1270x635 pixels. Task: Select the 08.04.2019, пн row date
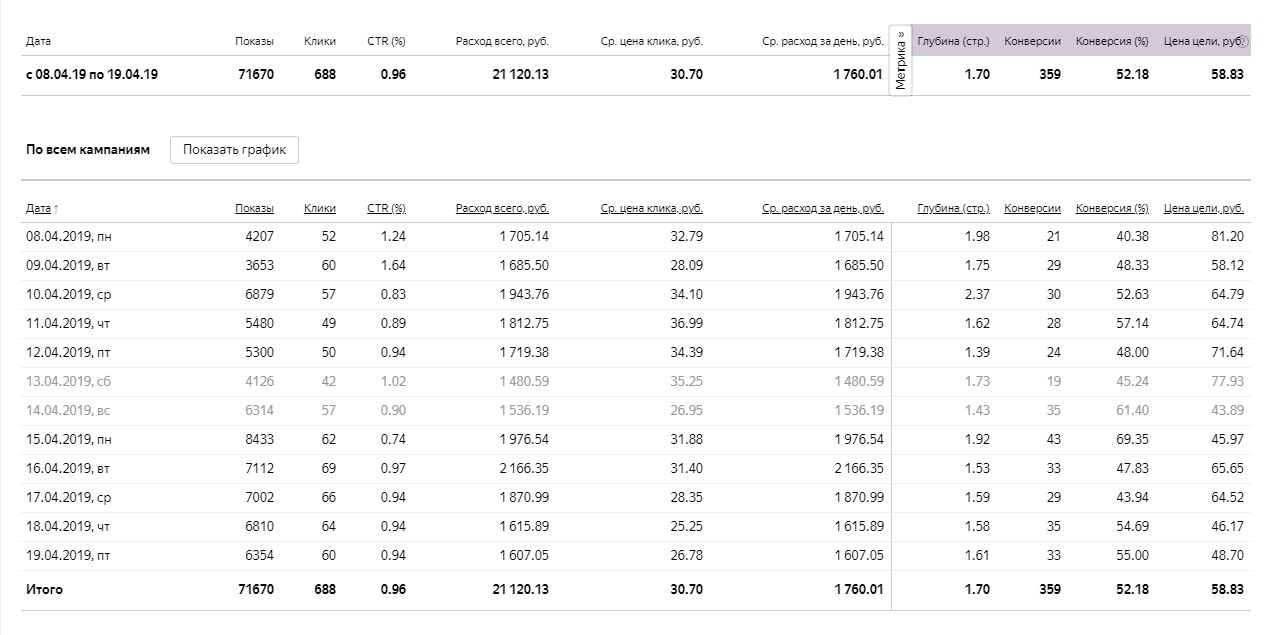68,236
